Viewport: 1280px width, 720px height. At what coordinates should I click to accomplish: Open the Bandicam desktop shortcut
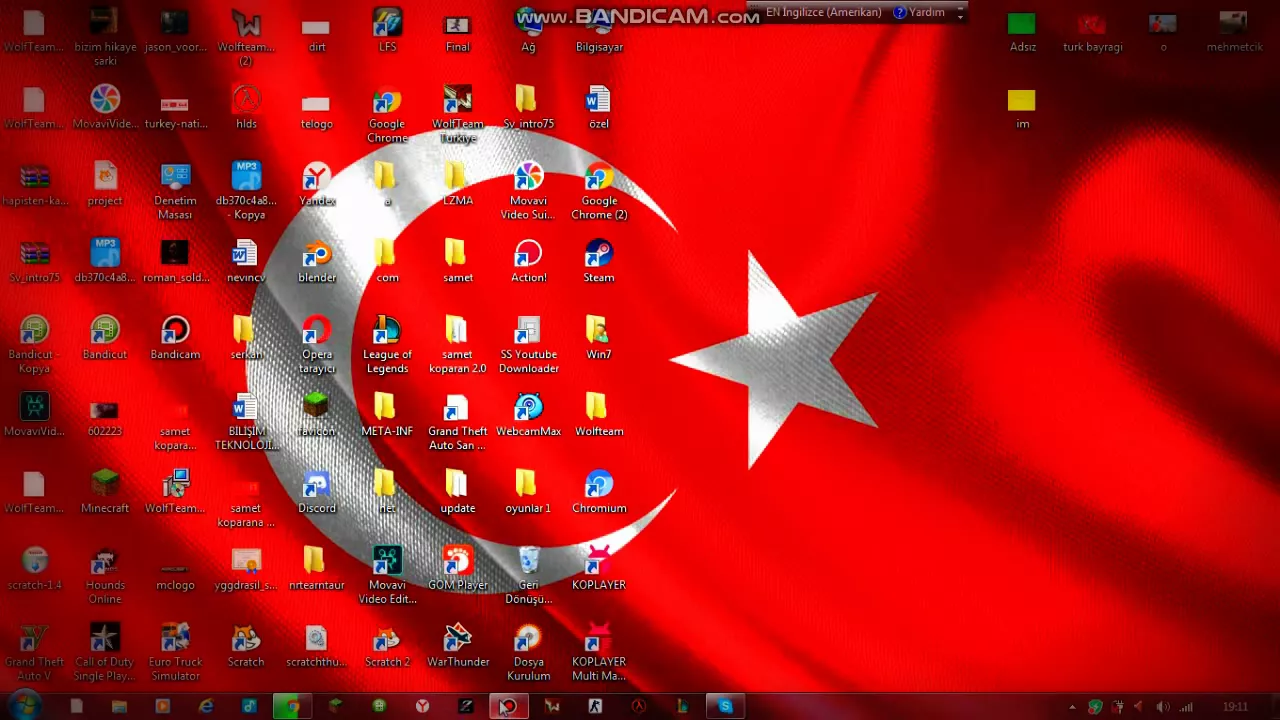click(175, 338)
